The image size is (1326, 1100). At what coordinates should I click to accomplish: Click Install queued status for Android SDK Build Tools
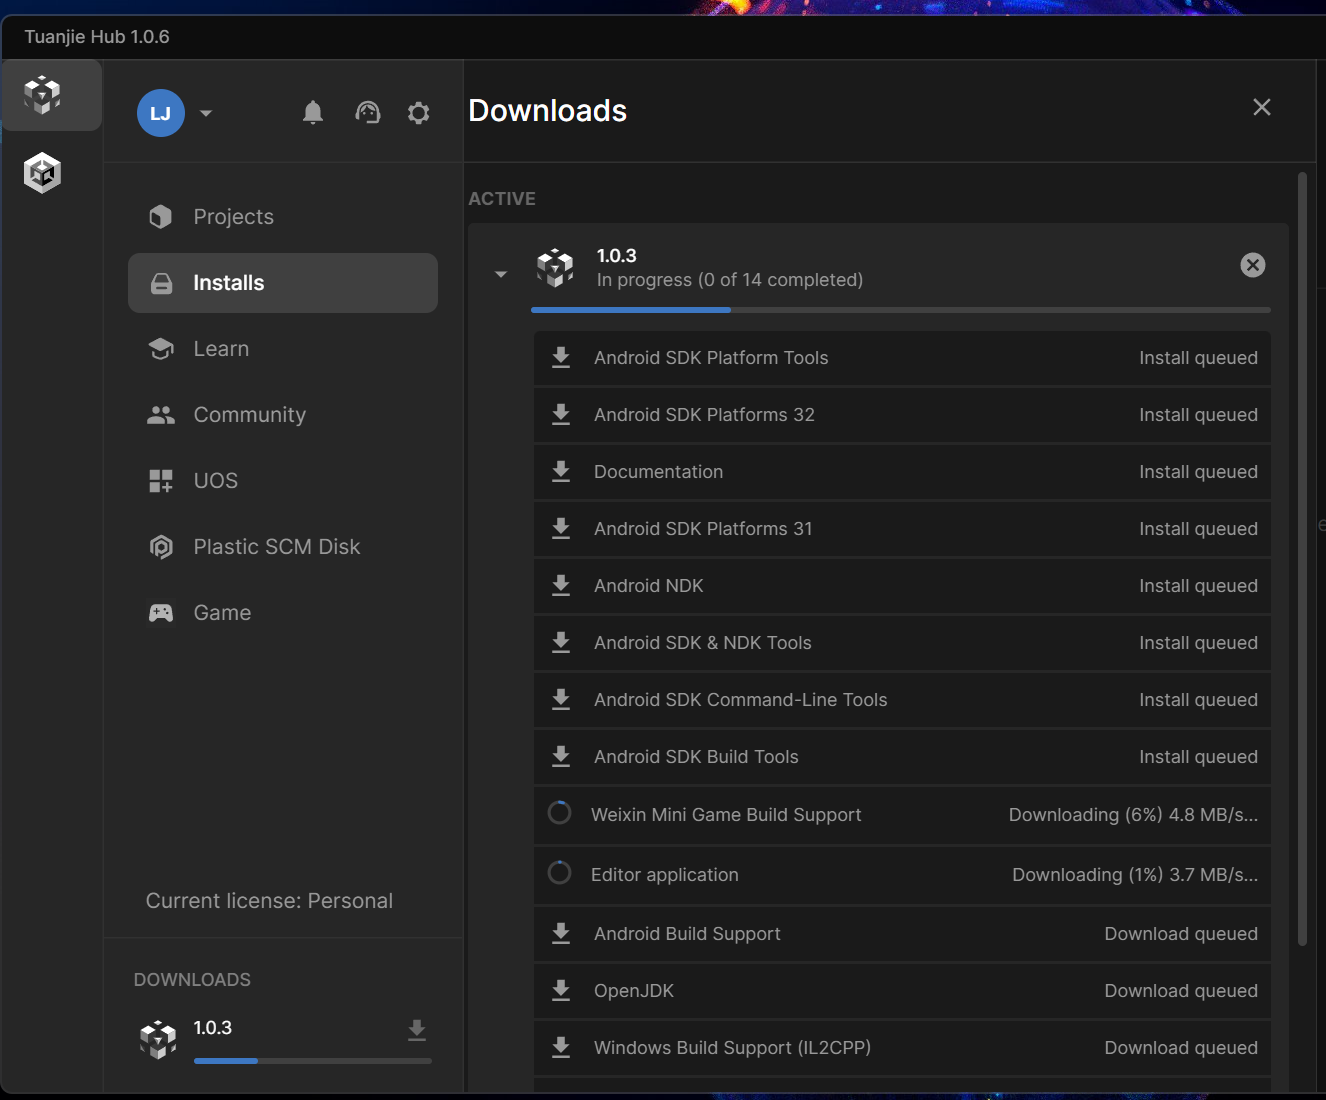click(1198, 757)
